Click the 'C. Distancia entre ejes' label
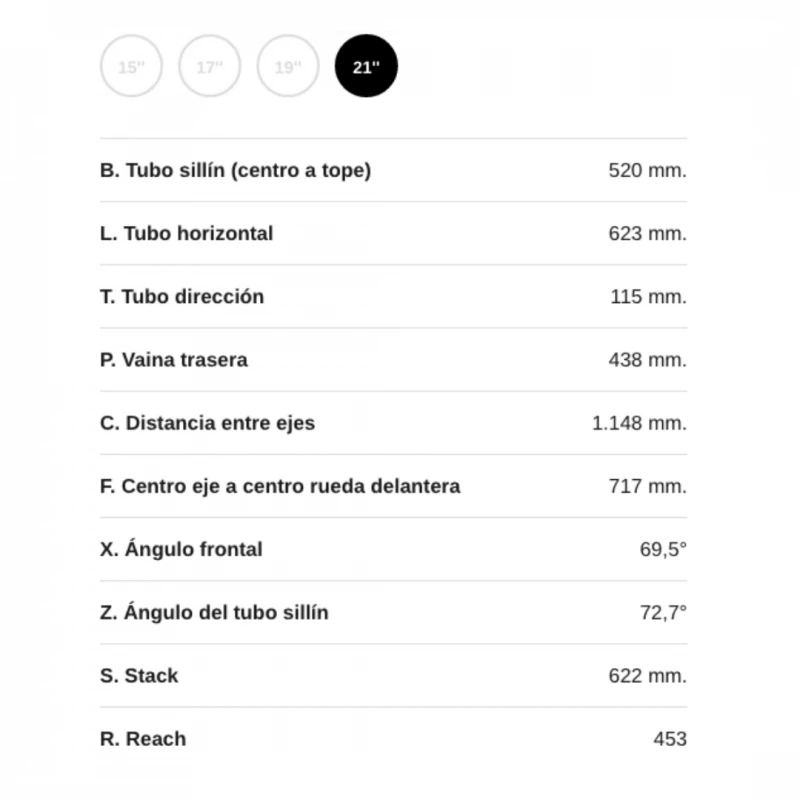The width and height of the screenshot is (800, 800). coord(207,423)
